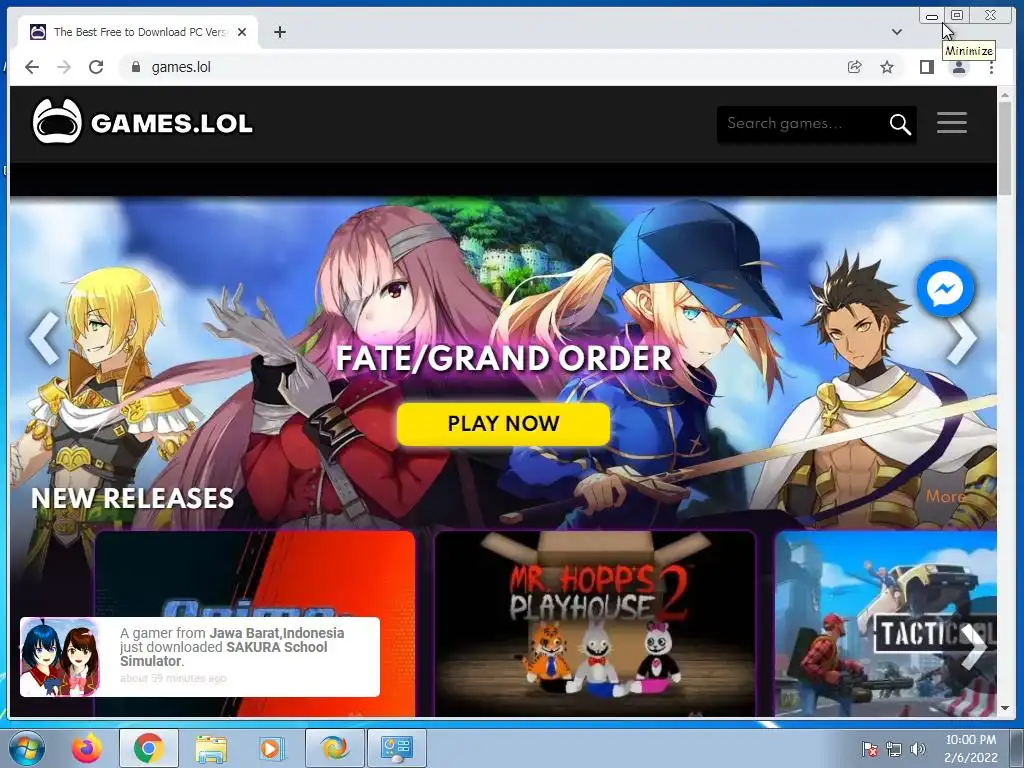Click the PLAY NOW button

(503, 424)
